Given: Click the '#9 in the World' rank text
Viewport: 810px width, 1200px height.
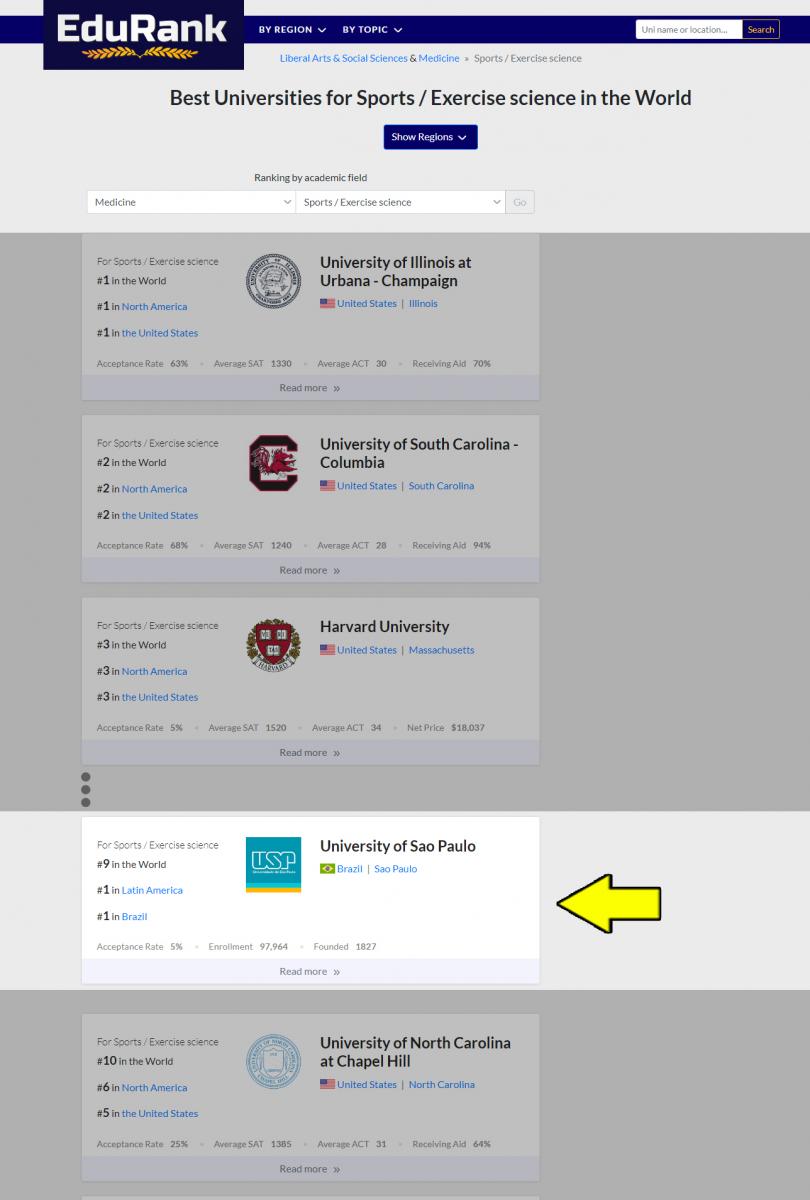Looking at the screenshot, I should pos(132,864).
